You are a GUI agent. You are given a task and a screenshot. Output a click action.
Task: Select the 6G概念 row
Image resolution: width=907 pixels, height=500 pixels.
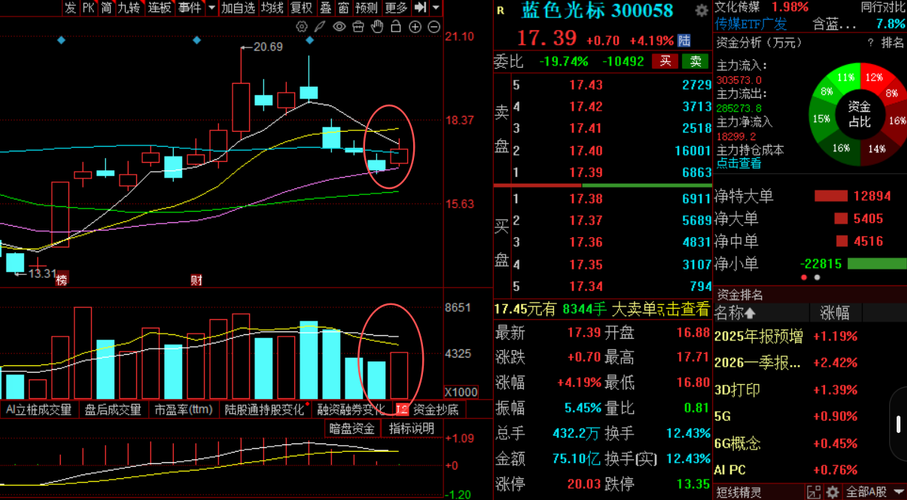tap(810, 444)
